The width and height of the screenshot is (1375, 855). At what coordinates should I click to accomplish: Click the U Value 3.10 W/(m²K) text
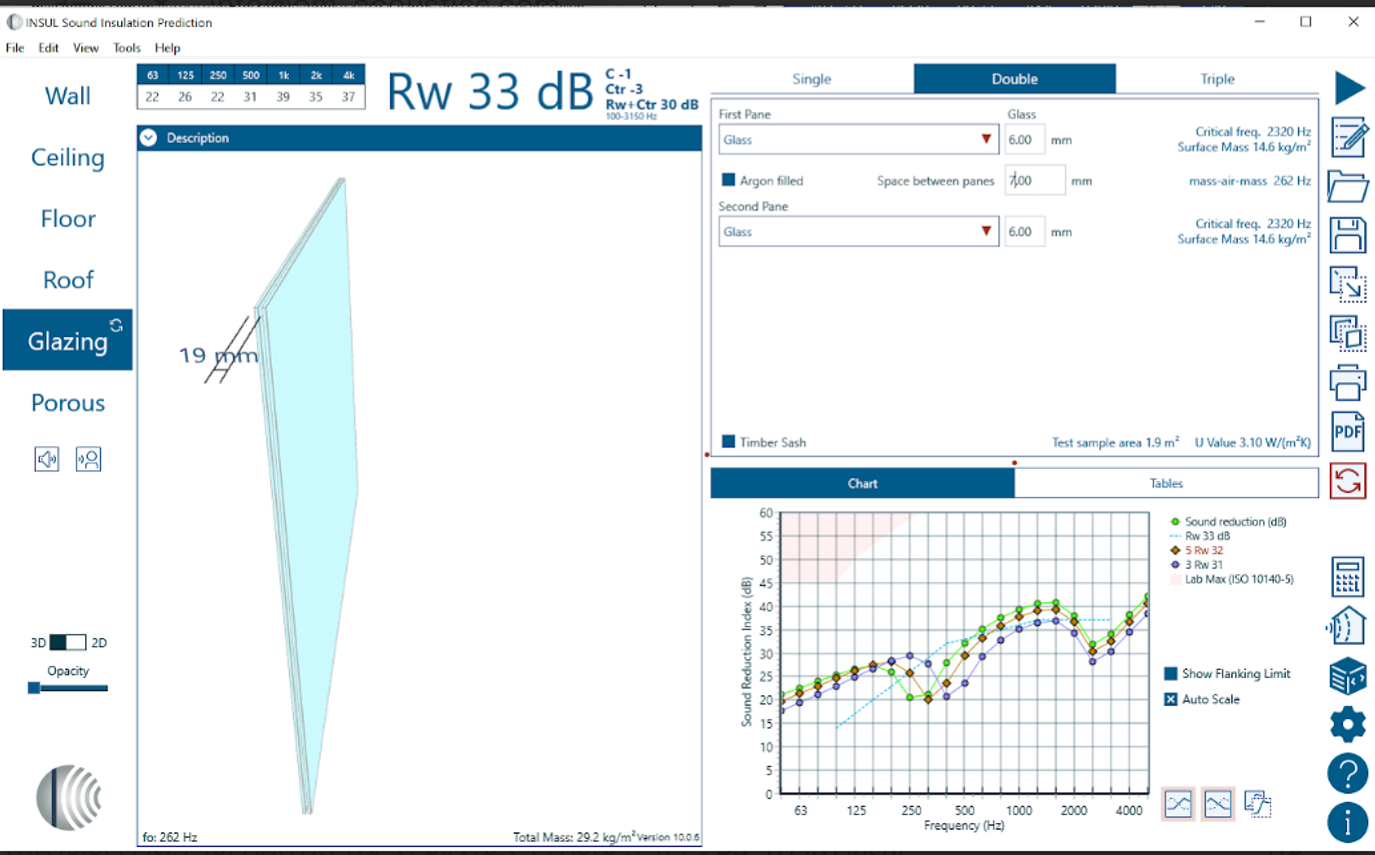tap(1253, 442)
